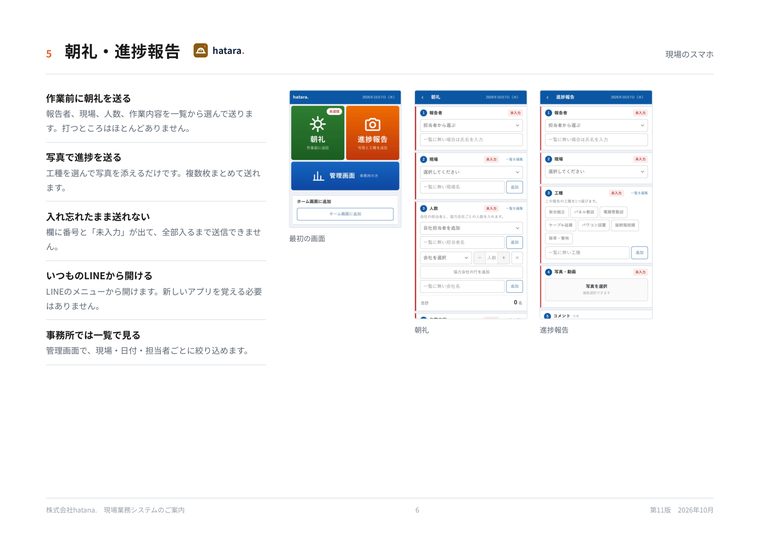Click the 一覧に無い工種 input field
Image resolution: width=760 pixels, height=537 pixels.
point(587,253)
